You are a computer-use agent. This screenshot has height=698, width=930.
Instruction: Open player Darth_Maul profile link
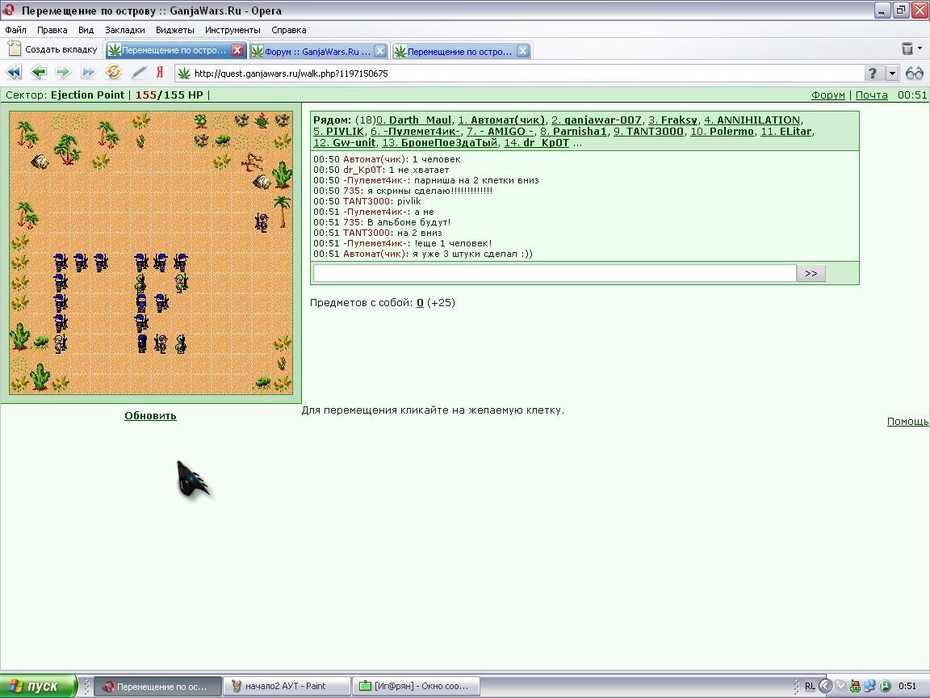click(x=415, y=120)
